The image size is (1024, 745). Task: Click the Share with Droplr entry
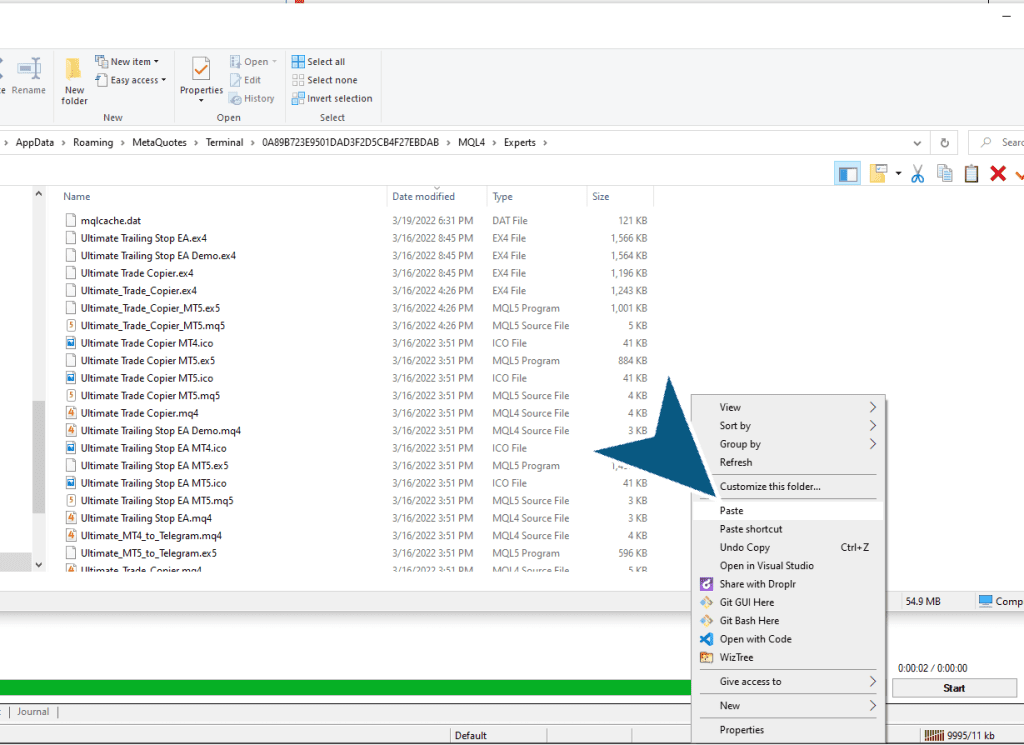click(756, 584)
